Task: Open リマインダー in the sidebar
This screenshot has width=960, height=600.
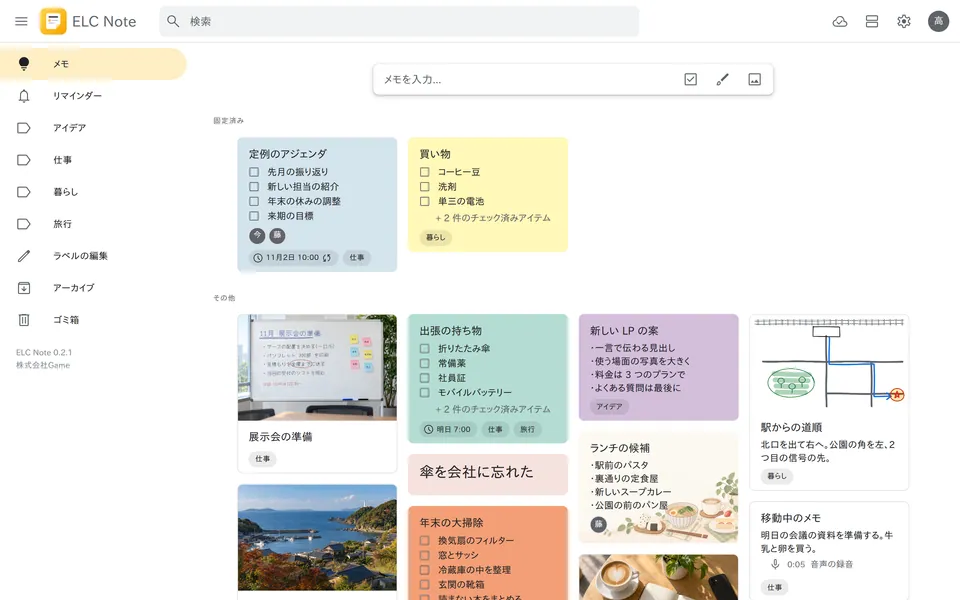Action: [x=93, y=96]
